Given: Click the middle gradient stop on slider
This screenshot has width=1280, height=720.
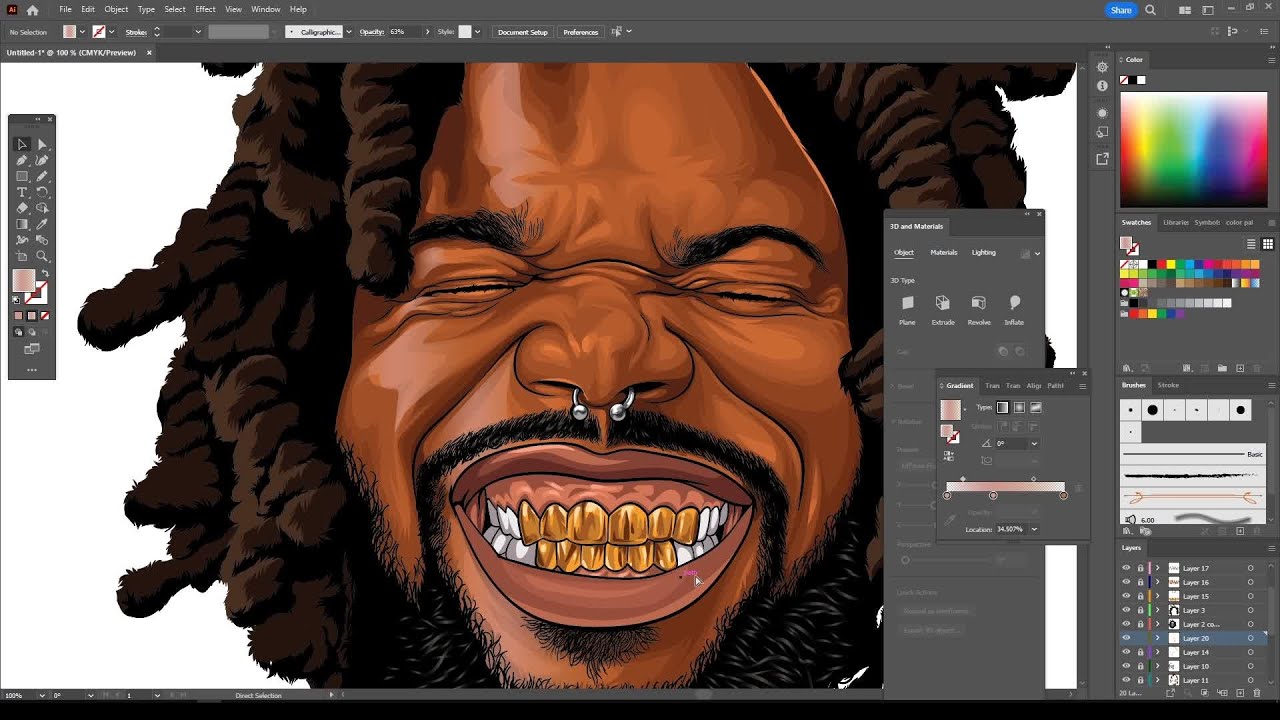Looking at the screenshot, I should [x=993, y=495].
